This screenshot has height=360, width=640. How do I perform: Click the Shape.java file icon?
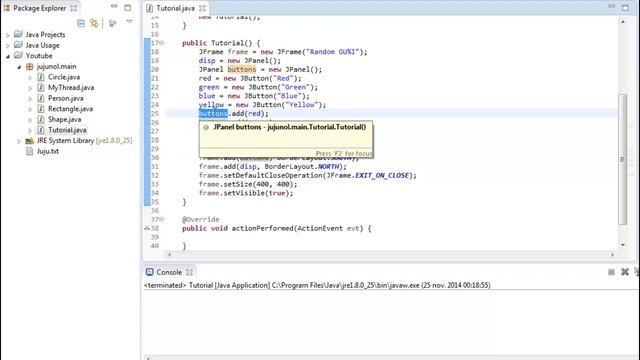point(41,119)
